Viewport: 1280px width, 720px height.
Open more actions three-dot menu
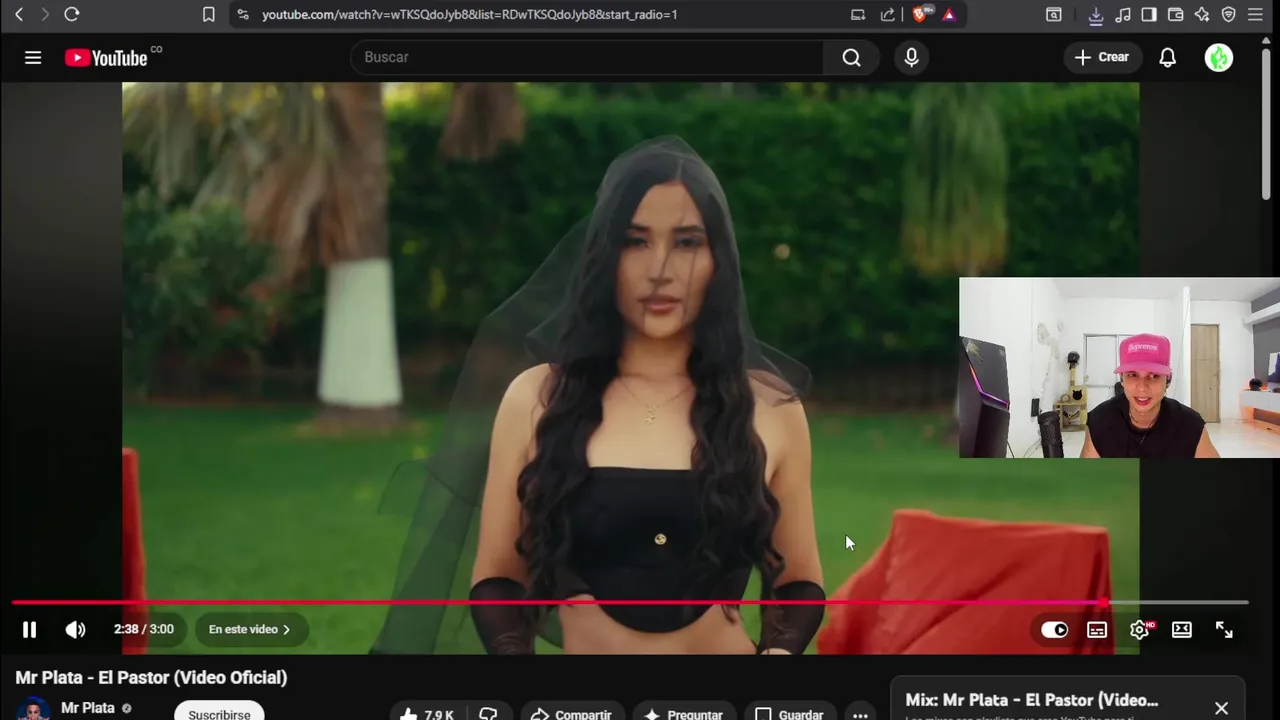click(x=860, y=713)
